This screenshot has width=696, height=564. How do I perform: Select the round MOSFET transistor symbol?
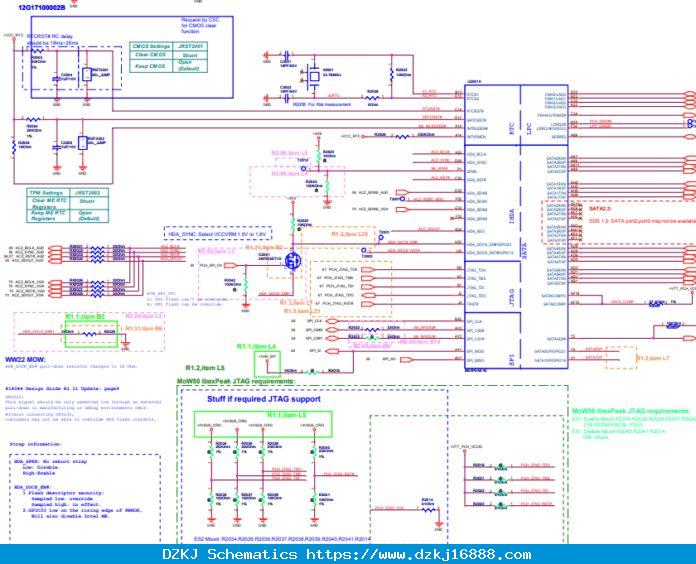point(293,261)
